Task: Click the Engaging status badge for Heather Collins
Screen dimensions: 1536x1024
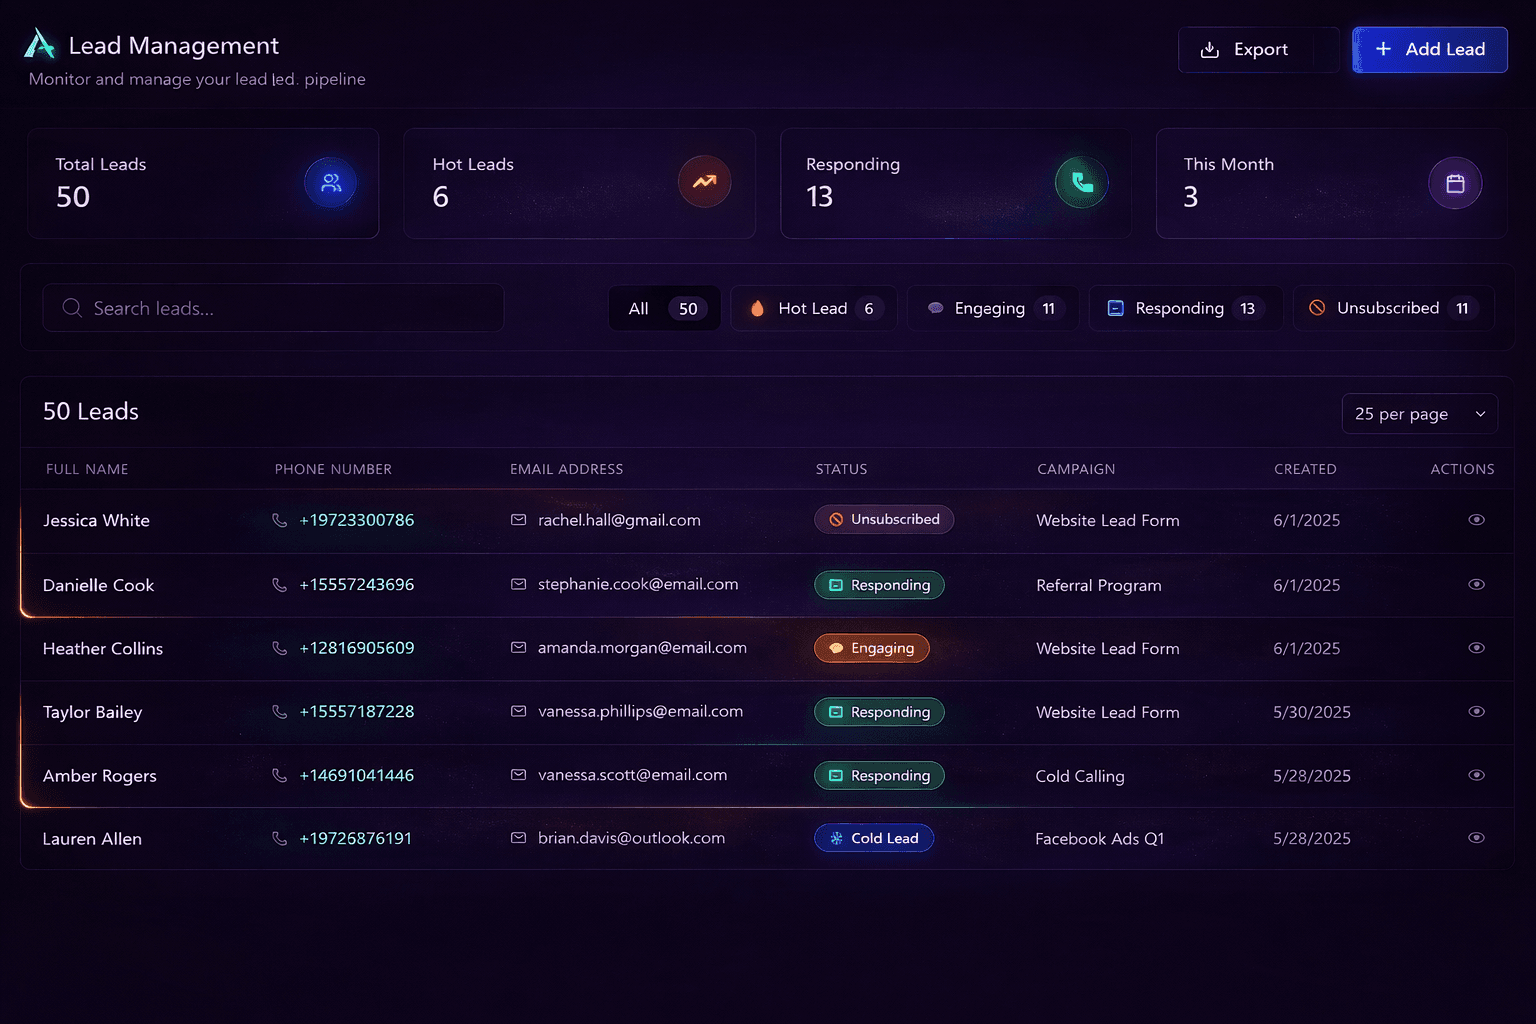Action: coord(871,648)
